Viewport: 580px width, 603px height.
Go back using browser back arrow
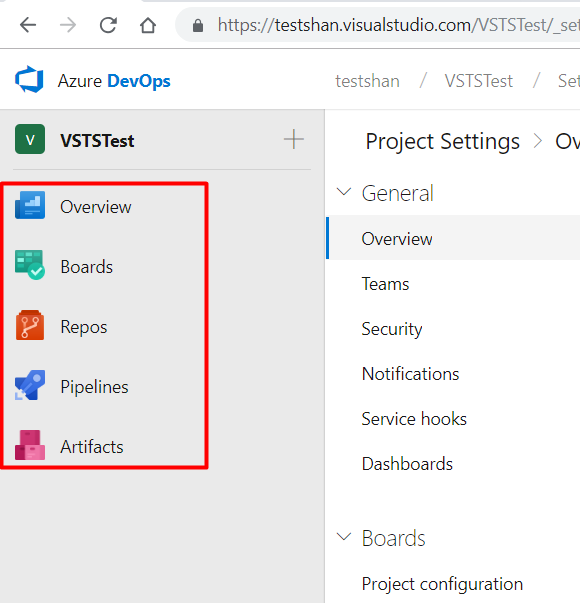click(28, 26)
